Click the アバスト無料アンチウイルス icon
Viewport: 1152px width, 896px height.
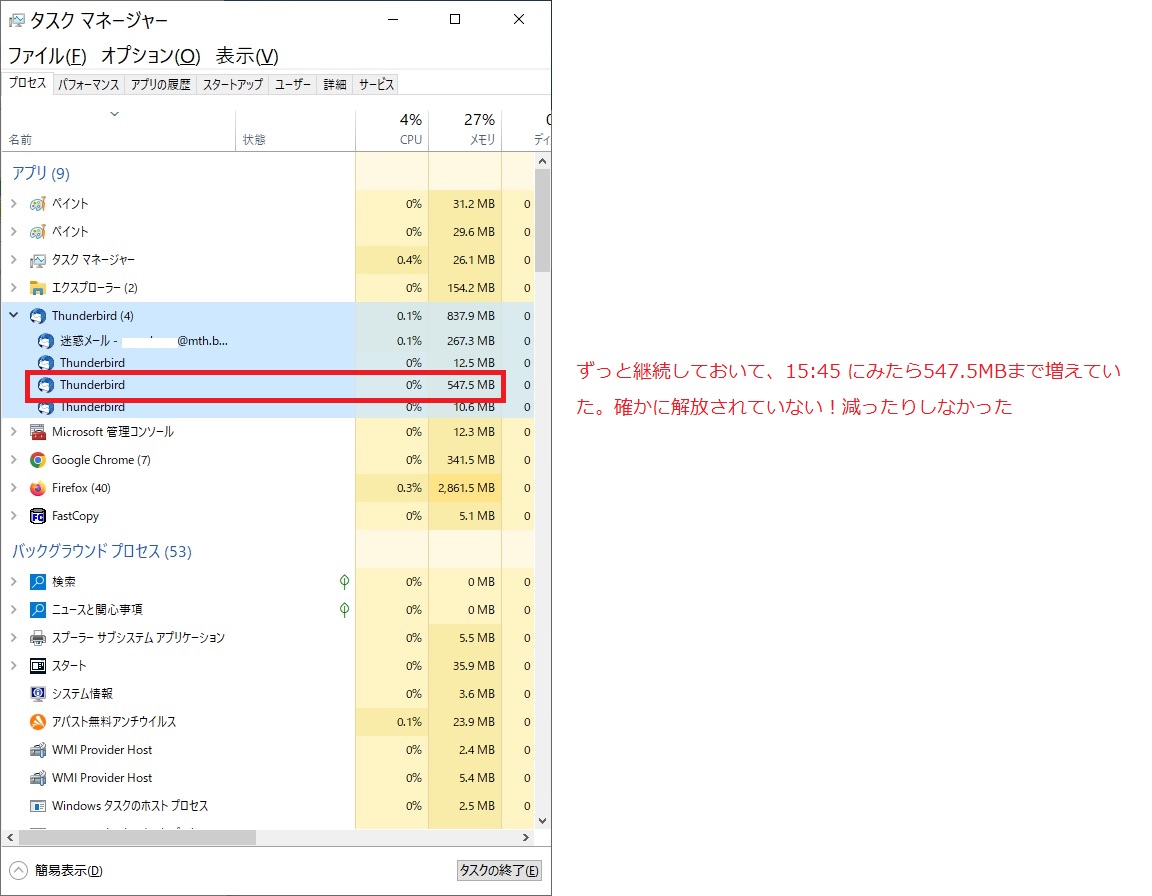[38, 722]
